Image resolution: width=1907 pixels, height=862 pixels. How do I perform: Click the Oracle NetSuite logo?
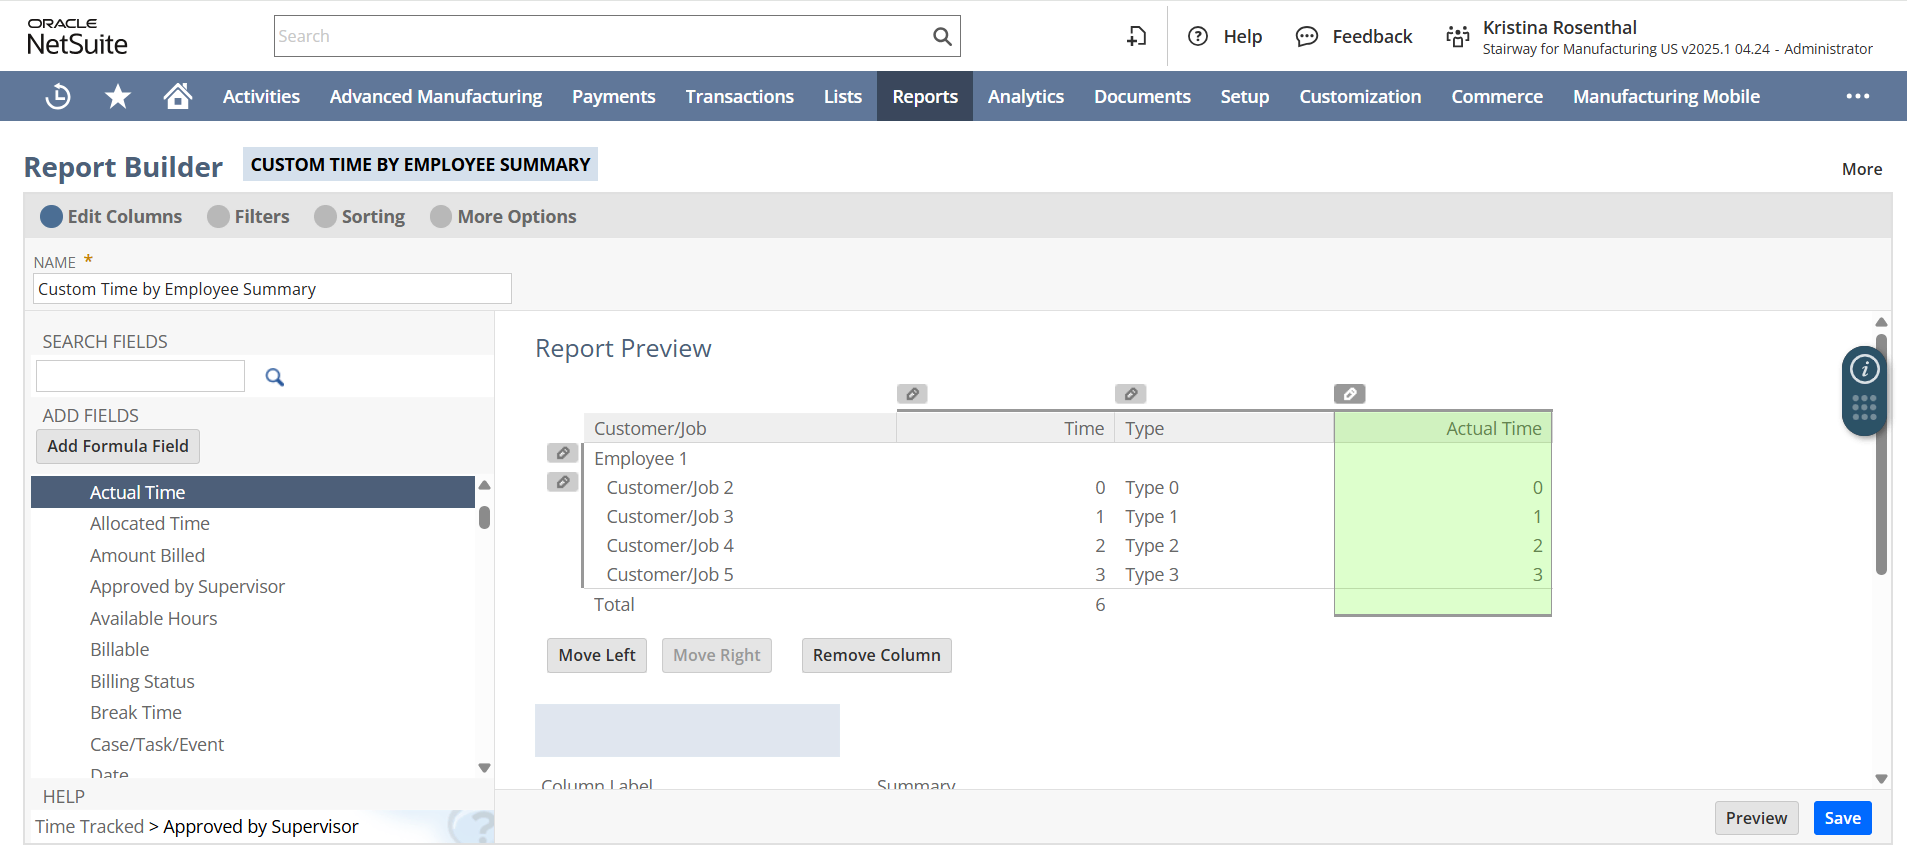pyautogui.click(x=77, y=37)
